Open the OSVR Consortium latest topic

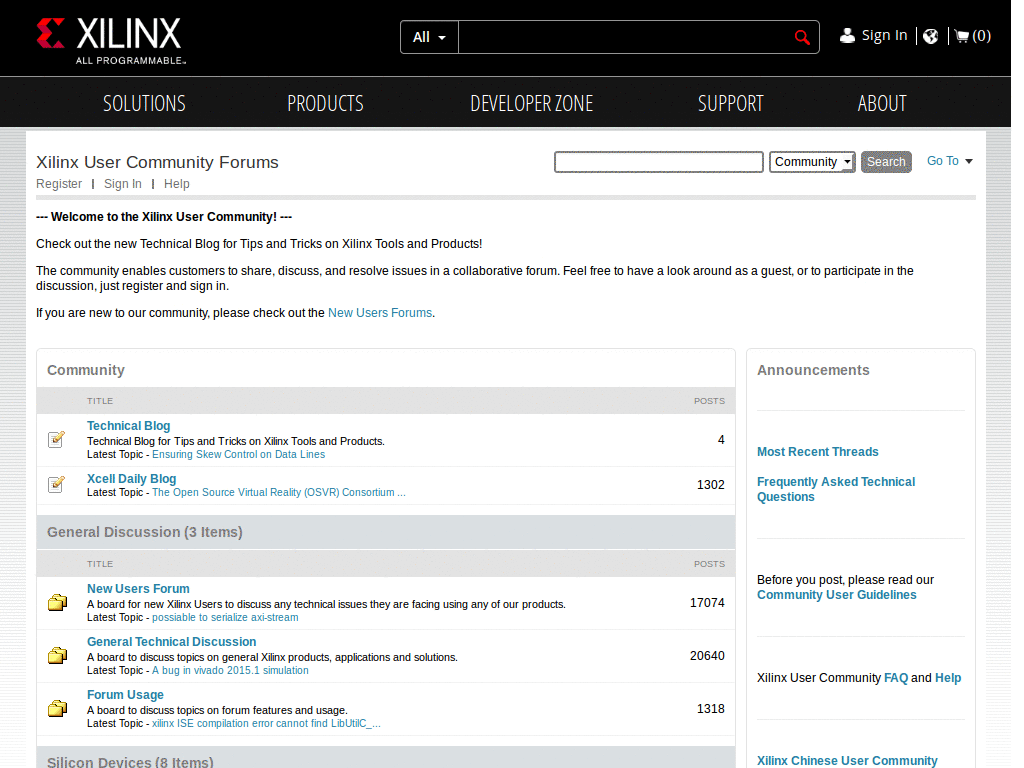click(x=279, y=492)
